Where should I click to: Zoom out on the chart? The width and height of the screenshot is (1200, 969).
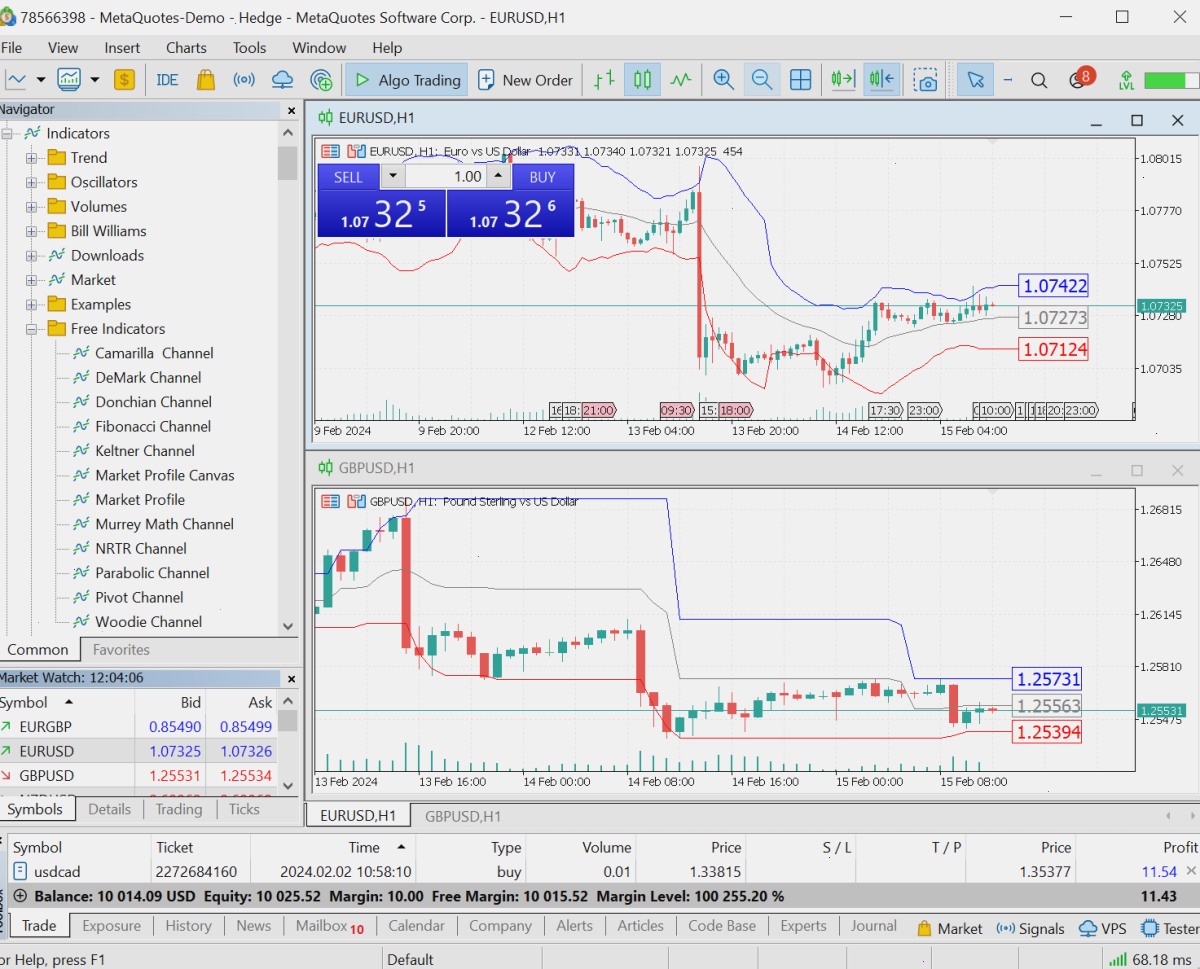point(762,80)
